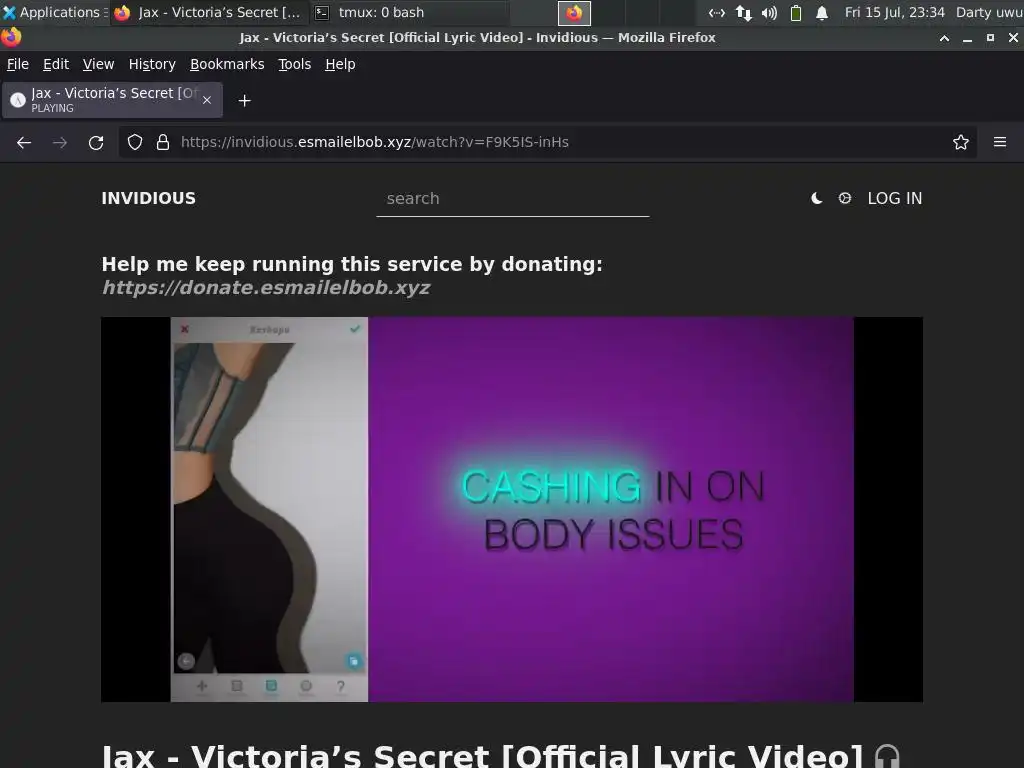Open the File menu

tap(18, 64)
